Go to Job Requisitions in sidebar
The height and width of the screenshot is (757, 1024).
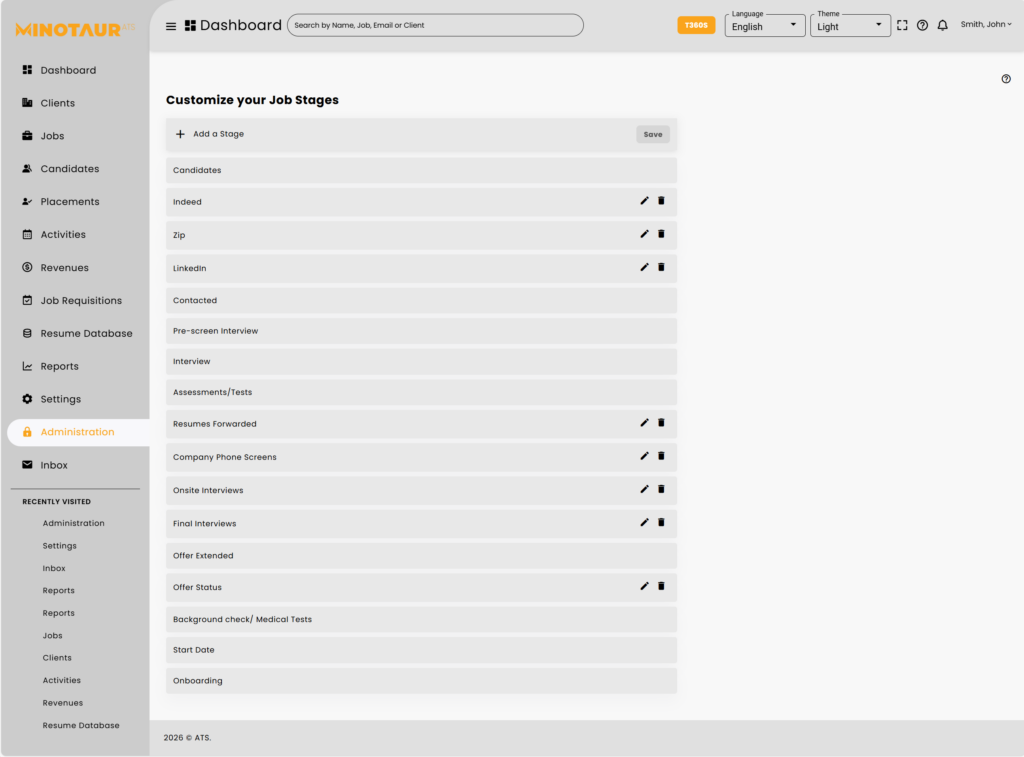pyautogui.click(x=80, y=301)
